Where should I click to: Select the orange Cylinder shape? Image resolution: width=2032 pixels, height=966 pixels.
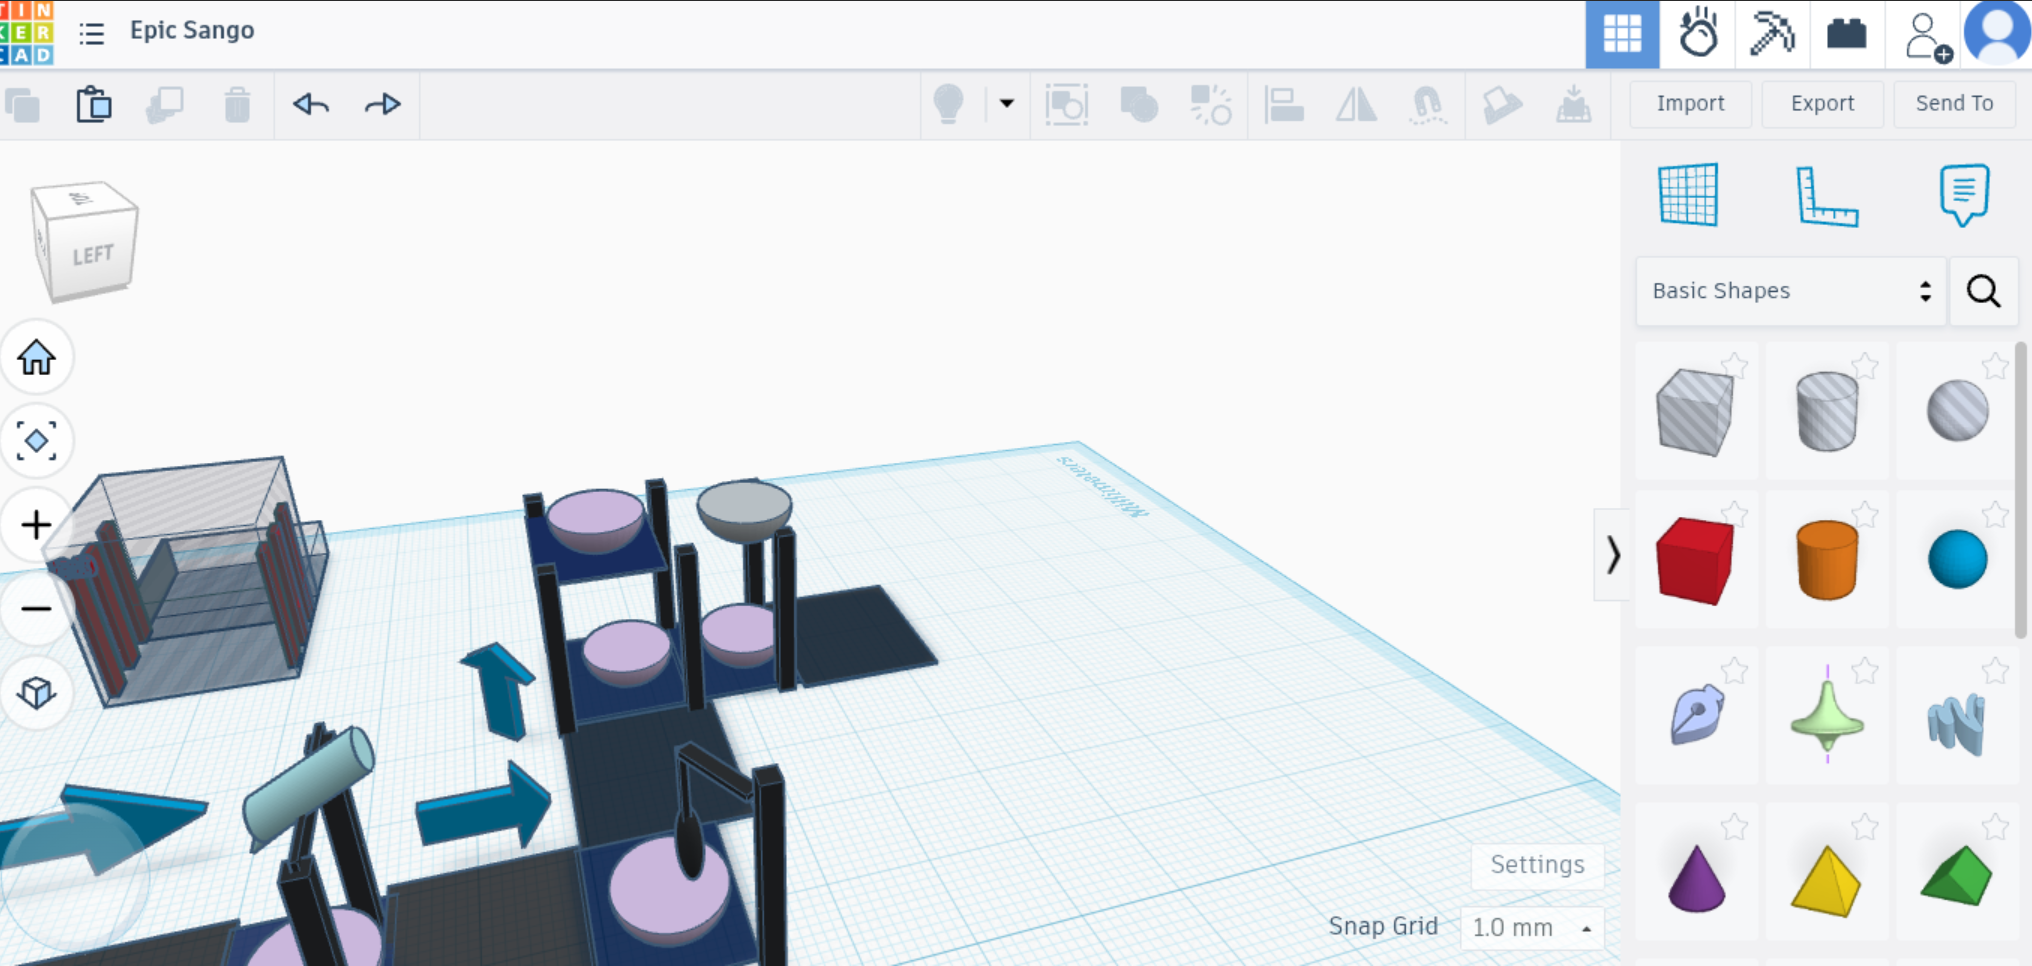point(1827,559)
